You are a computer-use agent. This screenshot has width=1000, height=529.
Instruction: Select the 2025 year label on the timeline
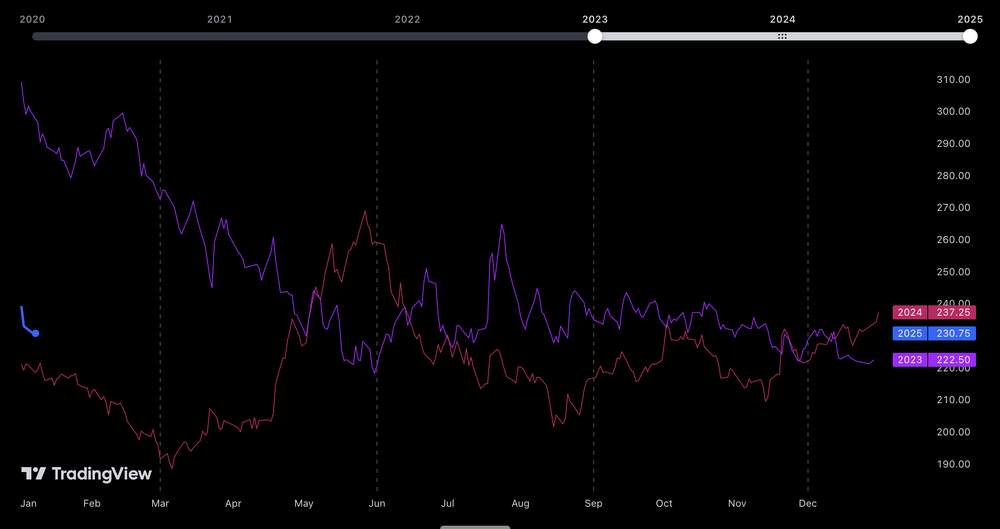point(970,19)
